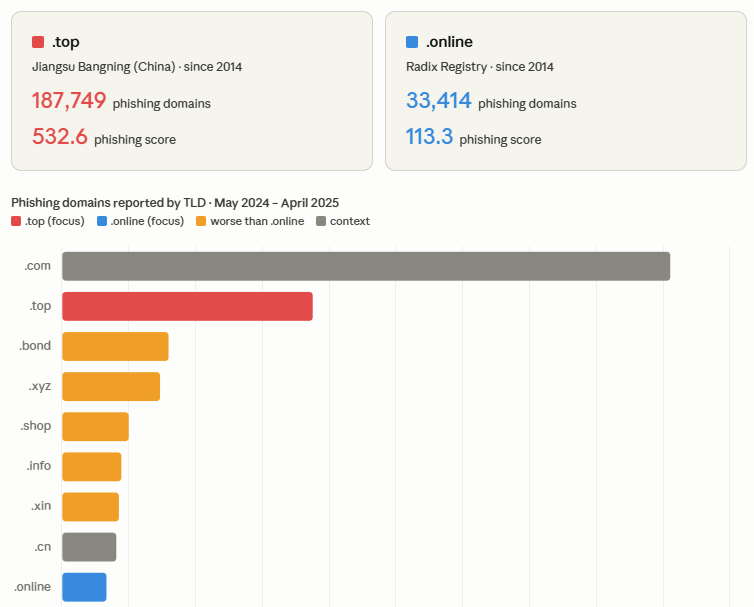
Task: Click the red .top card color square
Action: [x=38, y=42]
